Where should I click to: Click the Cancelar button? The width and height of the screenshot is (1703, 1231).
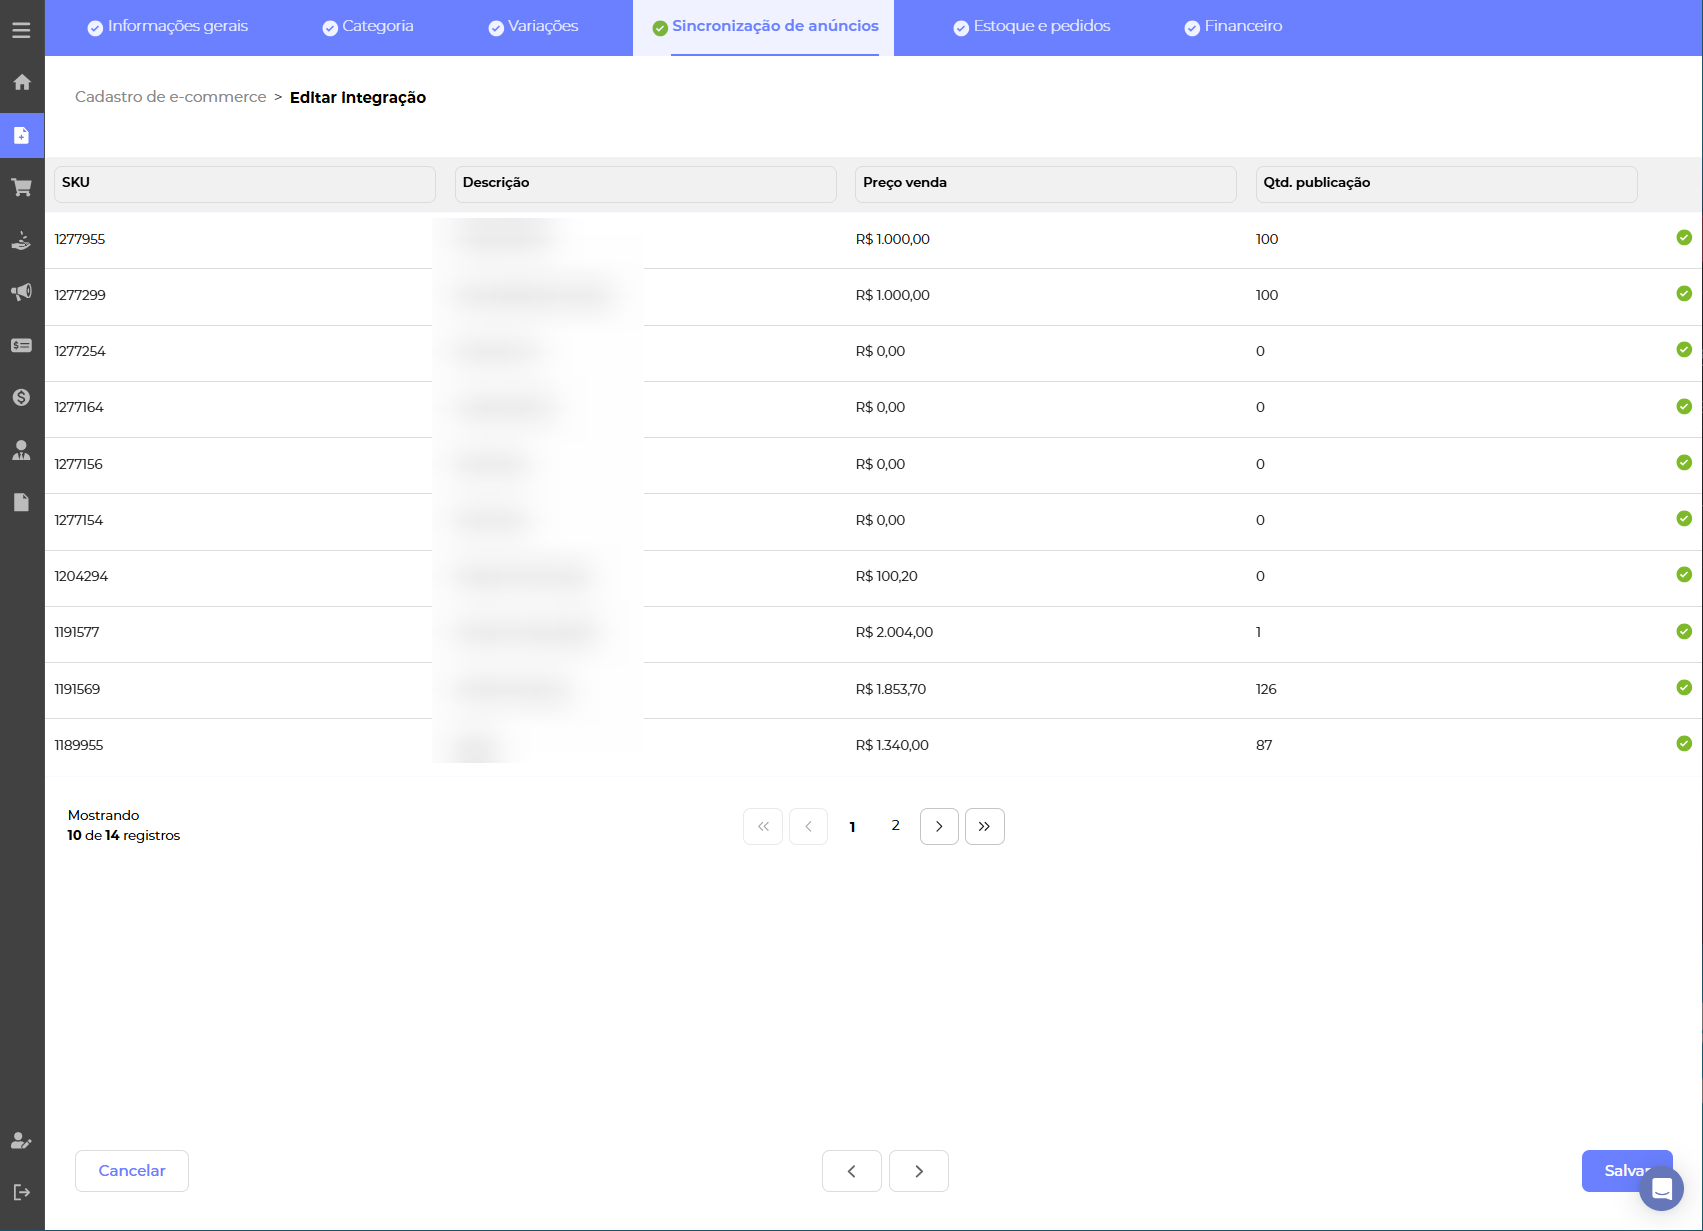132,1171
